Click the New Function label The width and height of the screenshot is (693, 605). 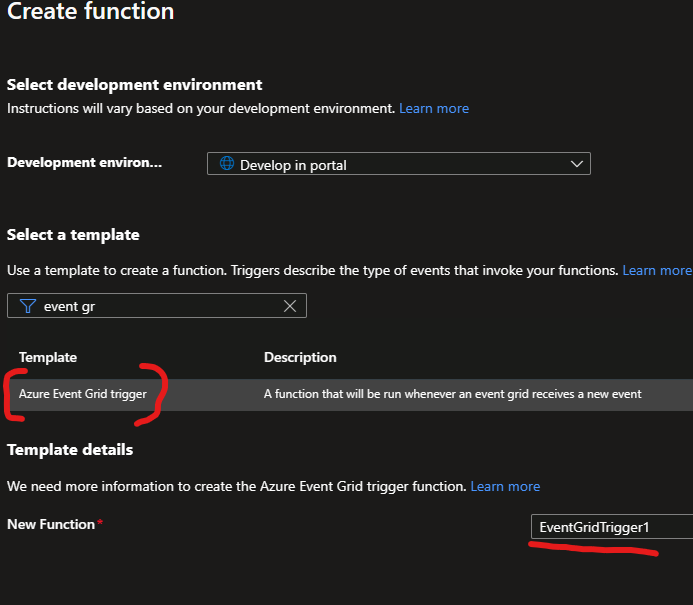51,524
